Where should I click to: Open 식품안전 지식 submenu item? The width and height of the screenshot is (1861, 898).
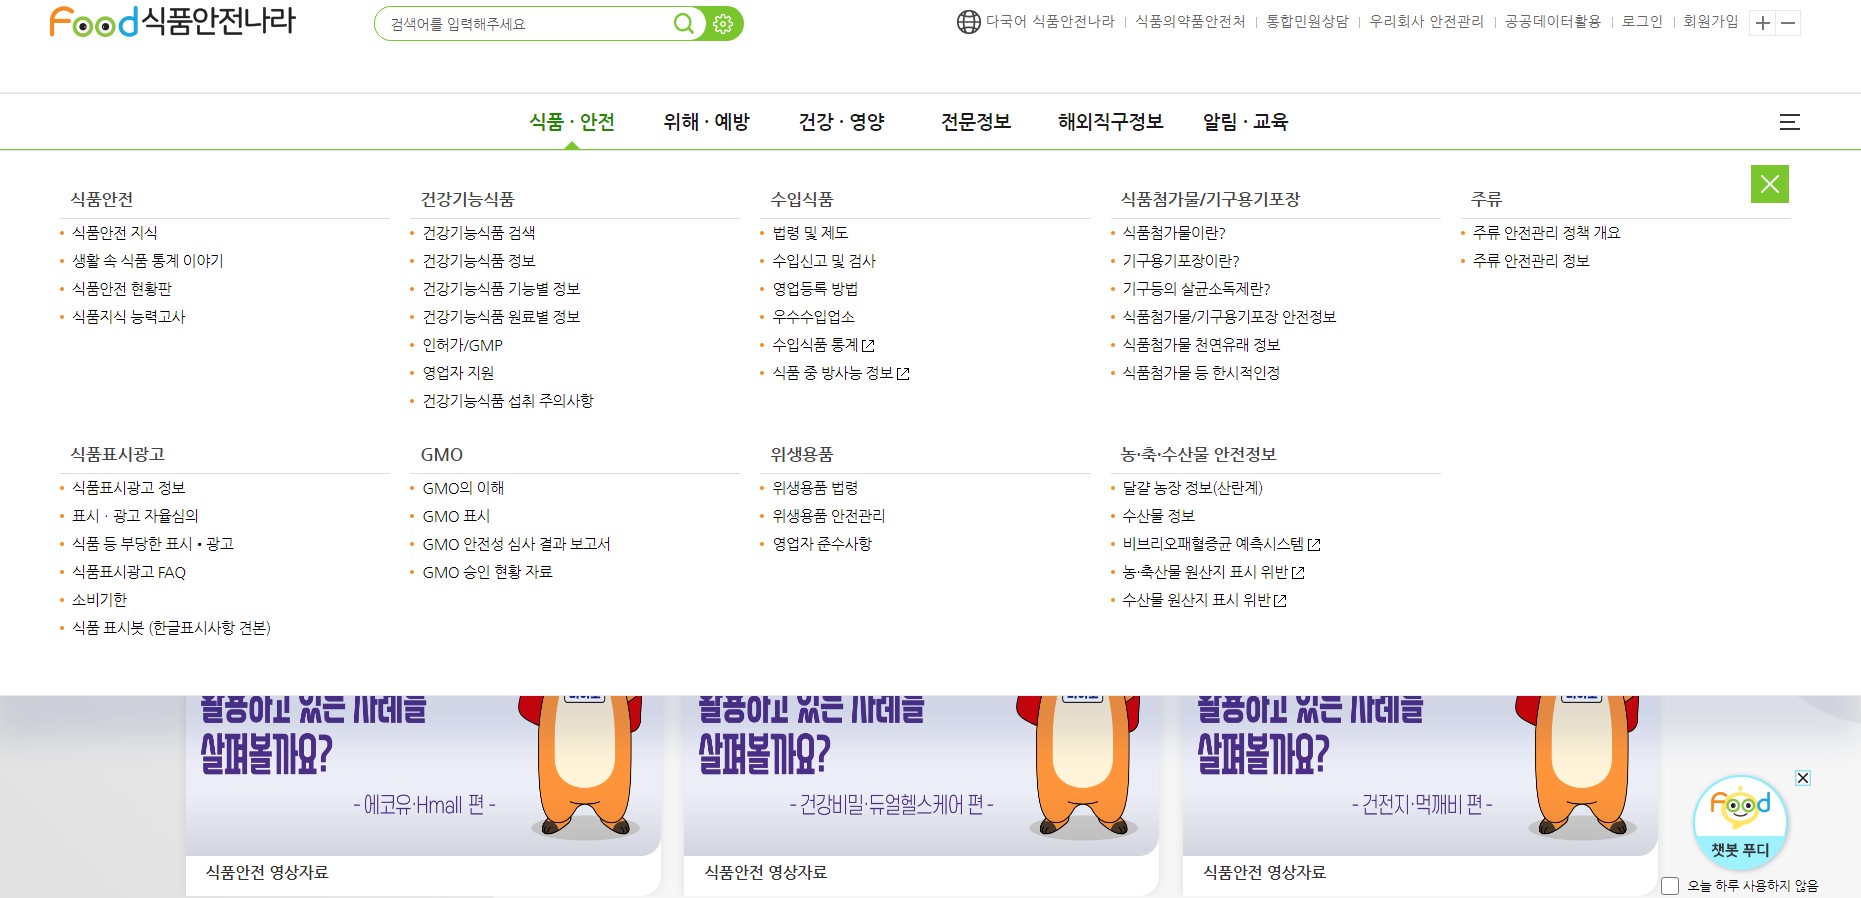(x=115, y=233)
